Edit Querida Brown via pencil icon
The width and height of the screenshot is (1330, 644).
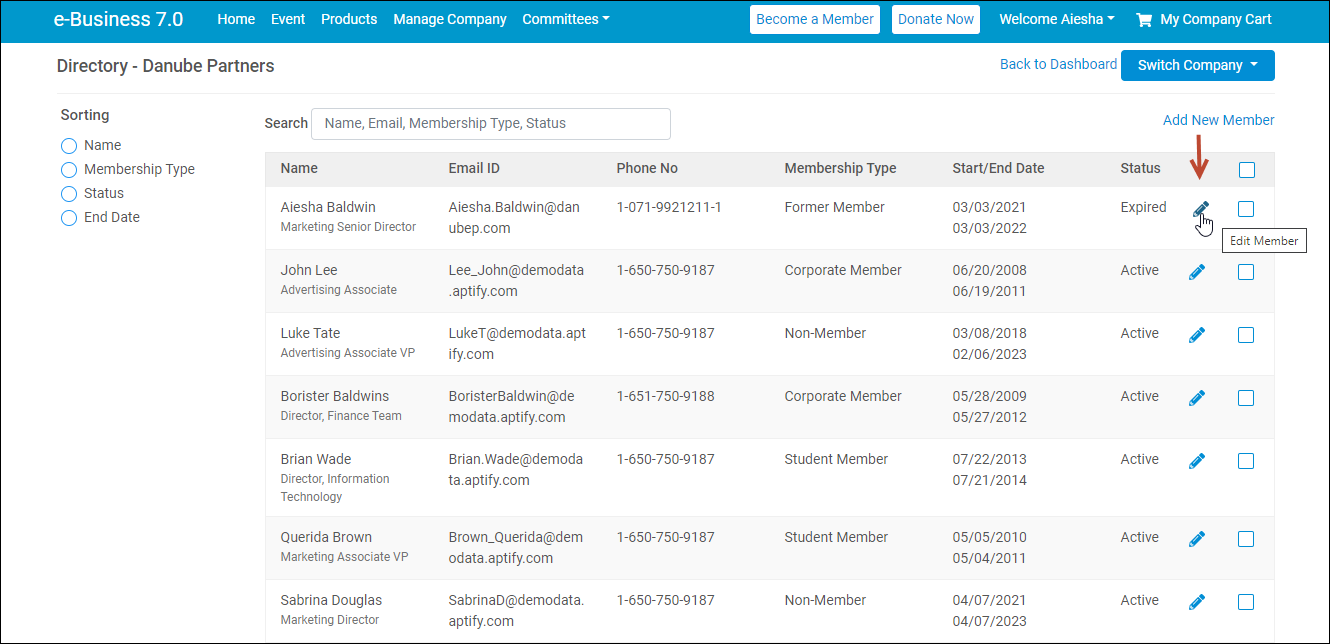tap(1197, 539)
